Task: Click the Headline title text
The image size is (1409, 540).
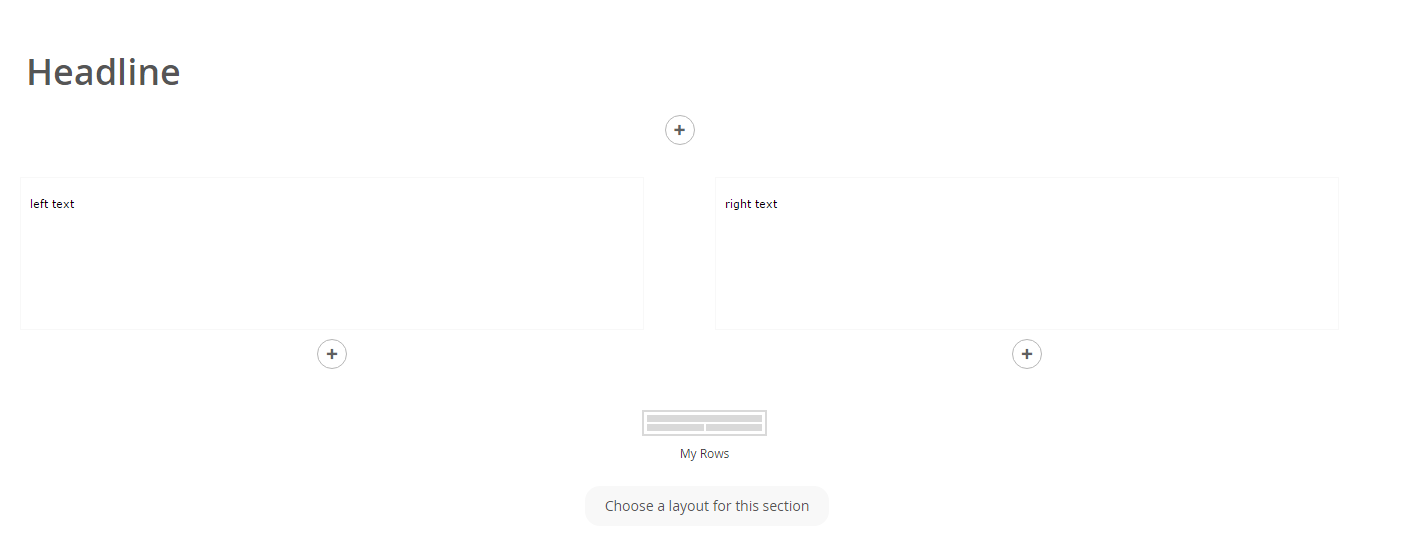Action: [103, 73]
